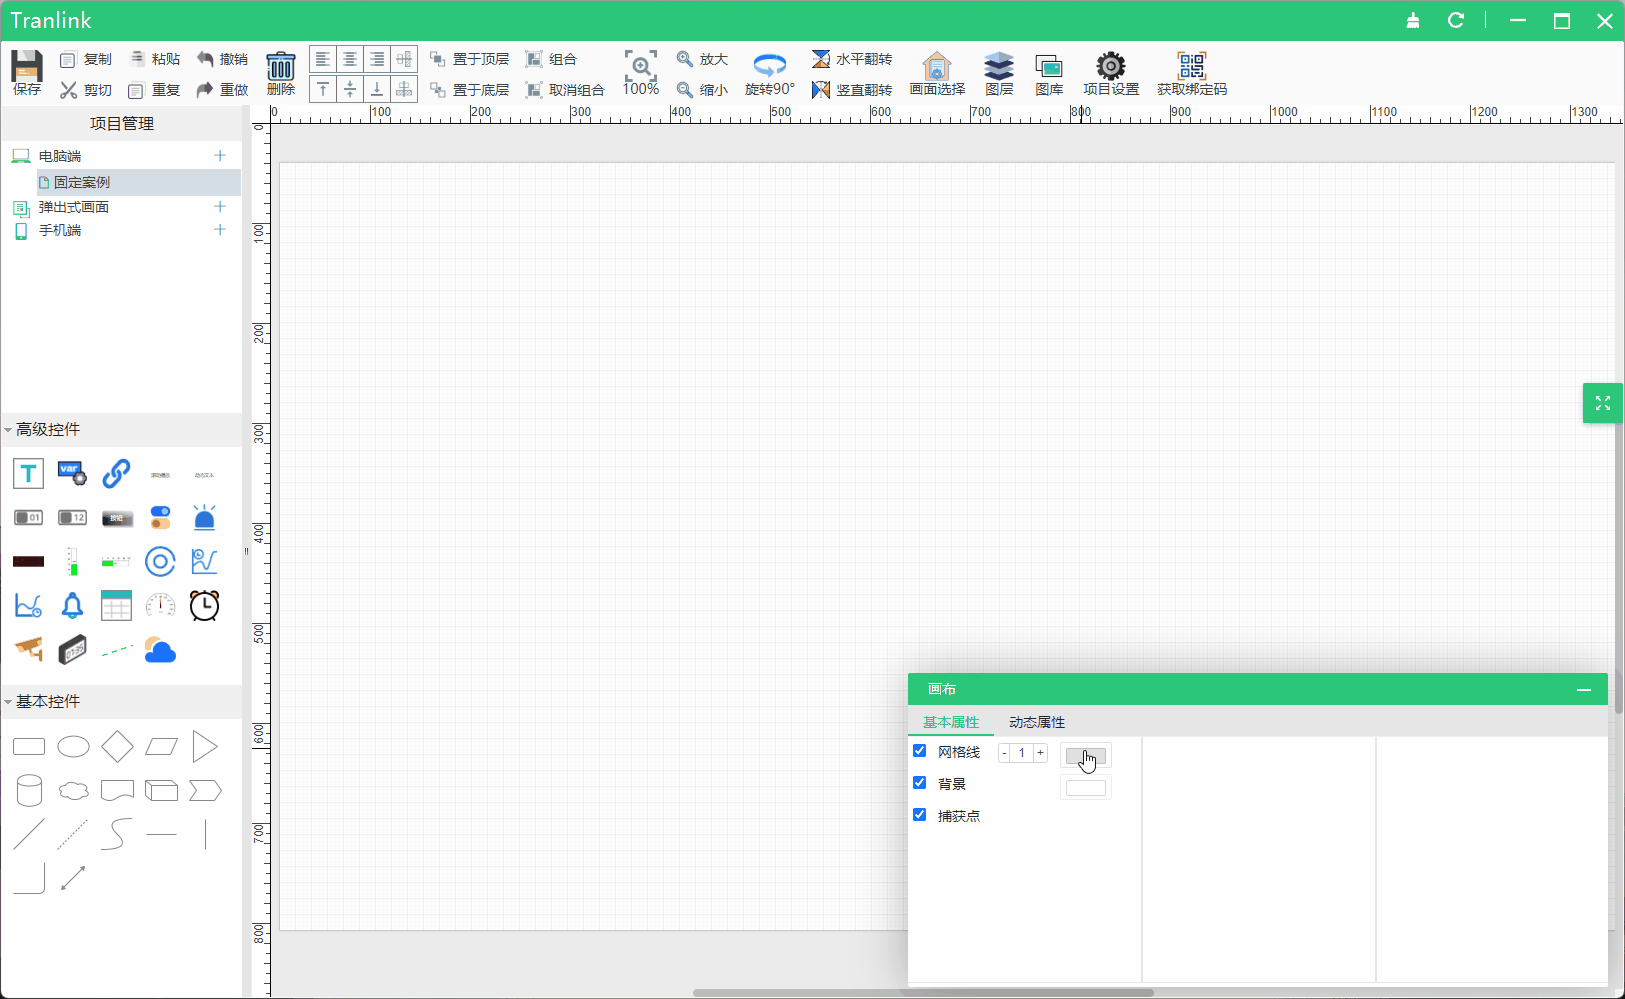Select the alarm clock widget
Viewport: 1625px width, 999px height.
204,605
